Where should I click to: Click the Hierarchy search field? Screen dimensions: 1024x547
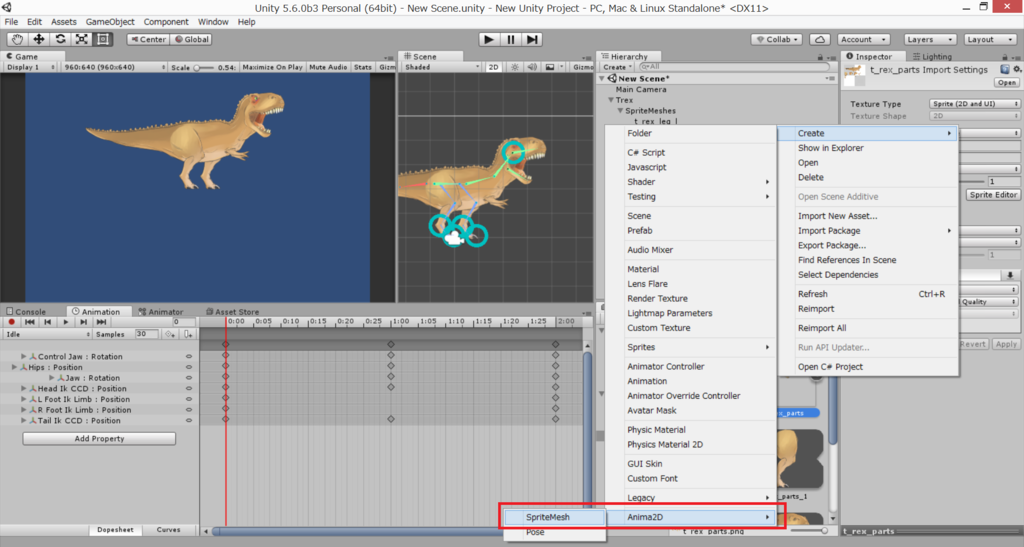(733, 67)
